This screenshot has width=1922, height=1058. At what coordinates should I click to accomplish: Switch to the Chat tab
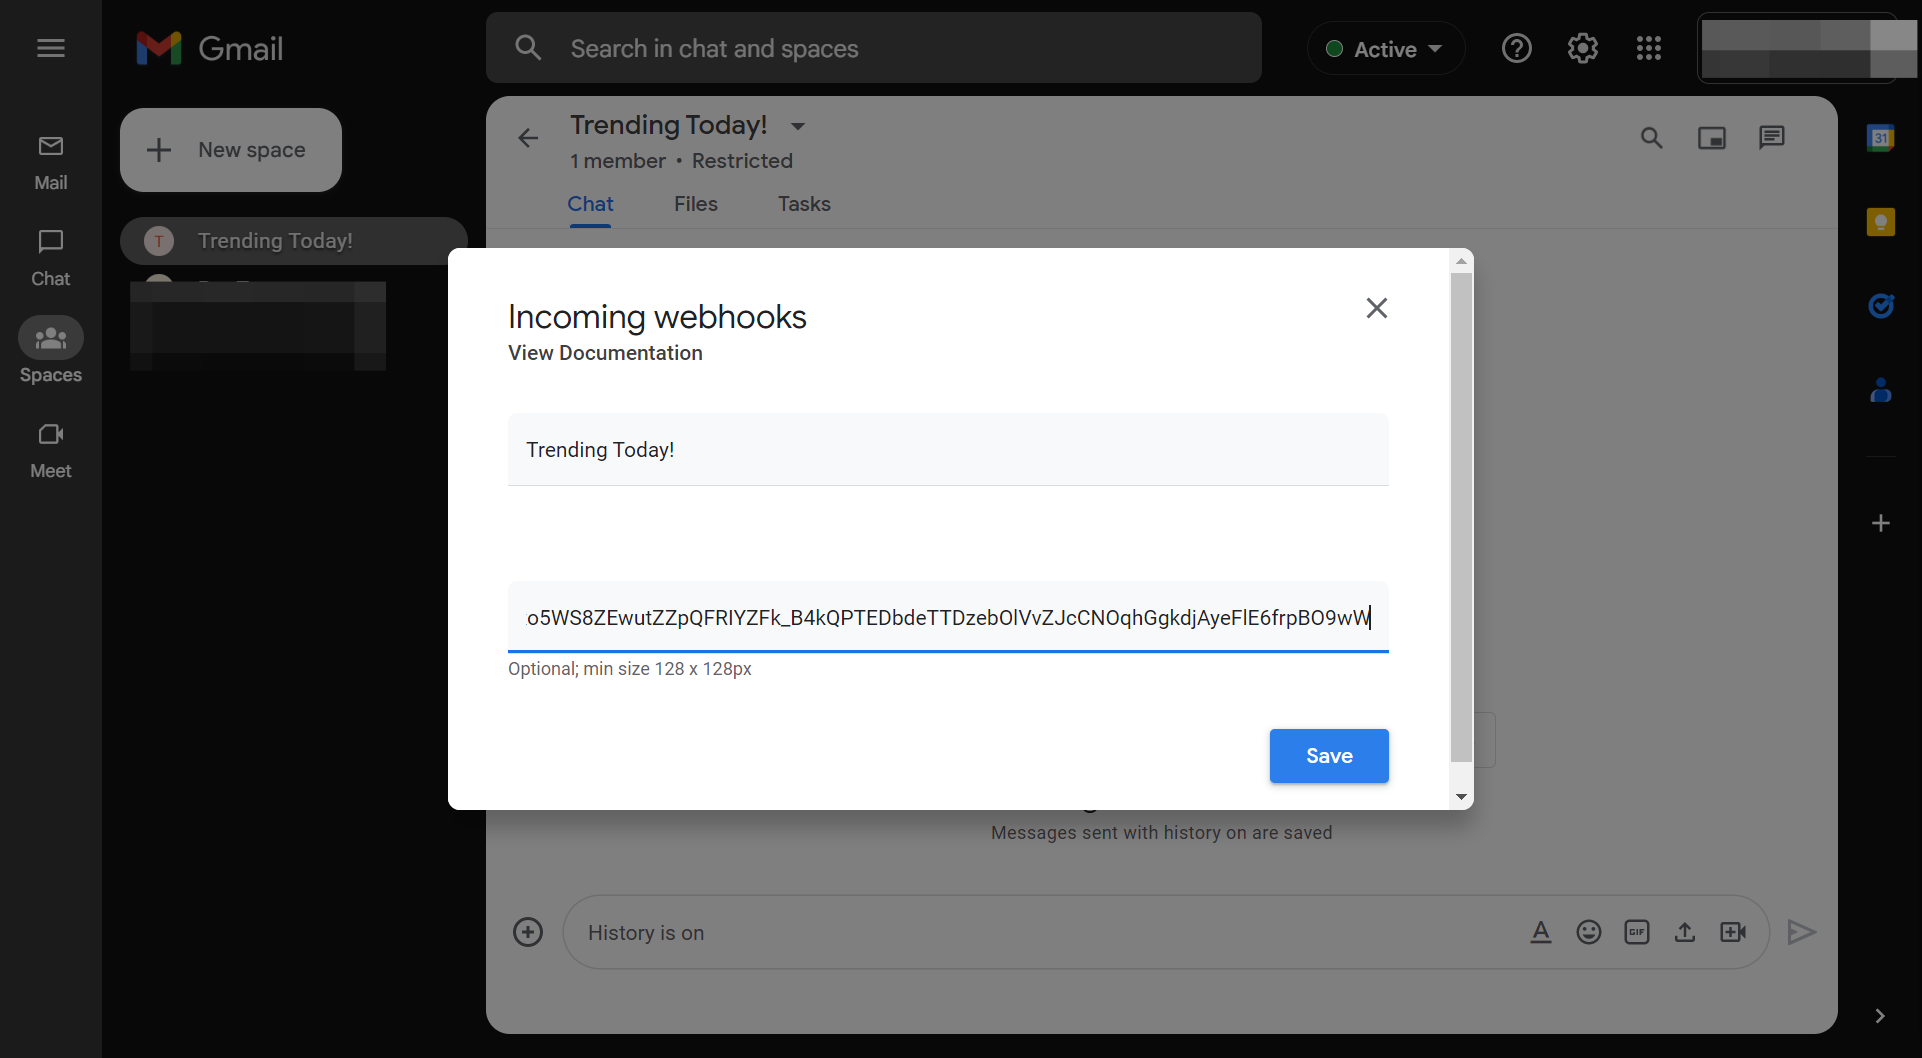[x=590, y=204]
